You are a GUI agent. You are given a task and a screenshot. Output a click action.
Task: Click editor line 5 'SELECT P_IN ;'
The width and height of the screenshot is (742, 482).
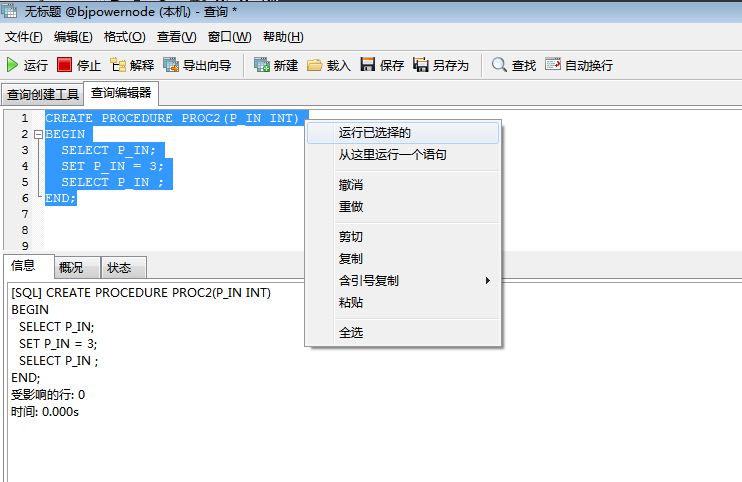click(x=112, y=183)
